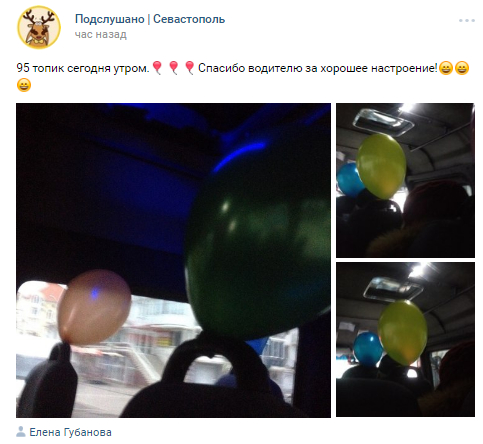The image size is (483, 444).
Task: Open the deer avatar of the community
Action: coord(39,27)
